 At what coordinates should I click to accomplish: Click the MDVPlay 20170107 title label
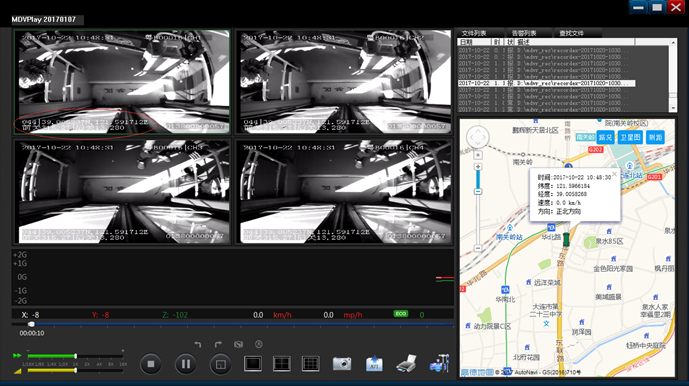click(44, 19)
